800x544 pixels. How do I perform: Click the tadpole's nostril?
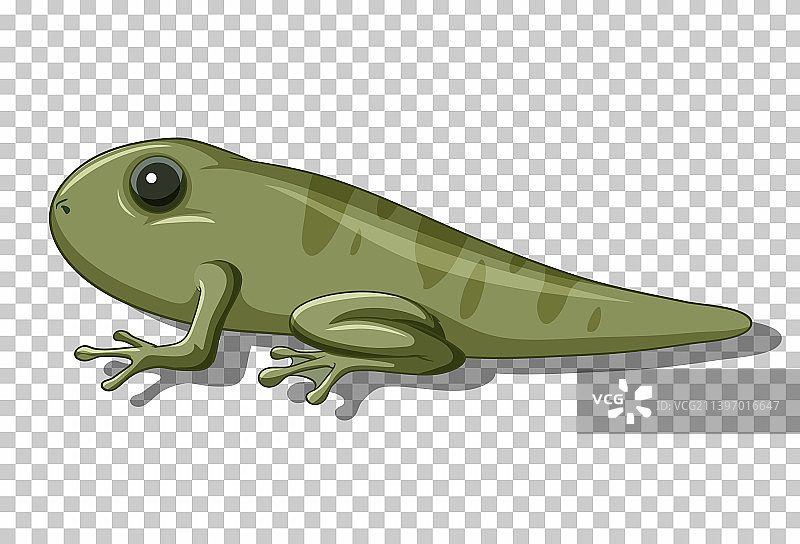coord(63,209)
